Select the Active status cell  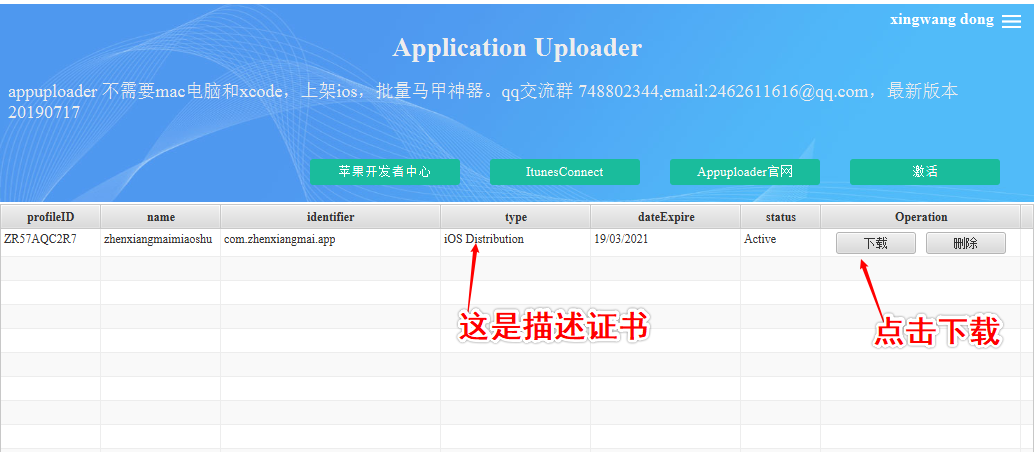click(780, 243)
